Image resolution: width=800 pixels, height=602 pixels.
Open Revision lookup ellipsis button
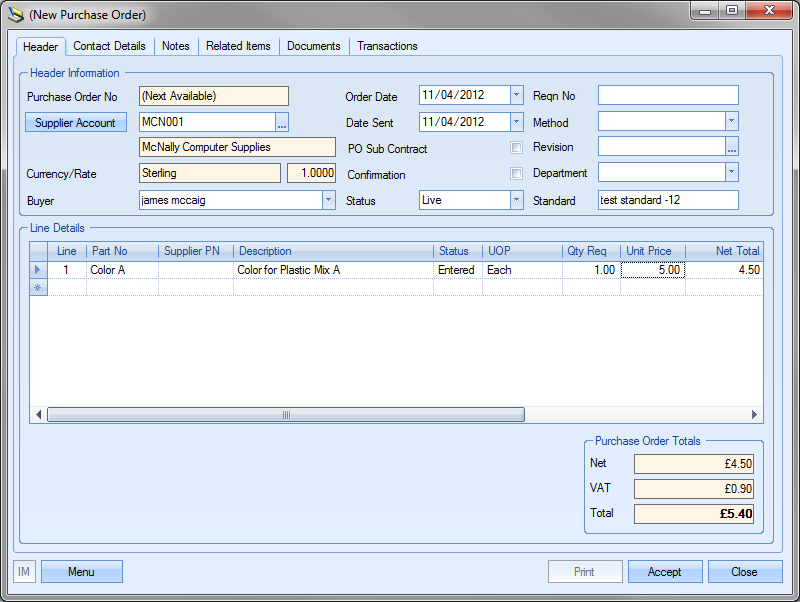point(731,147)
